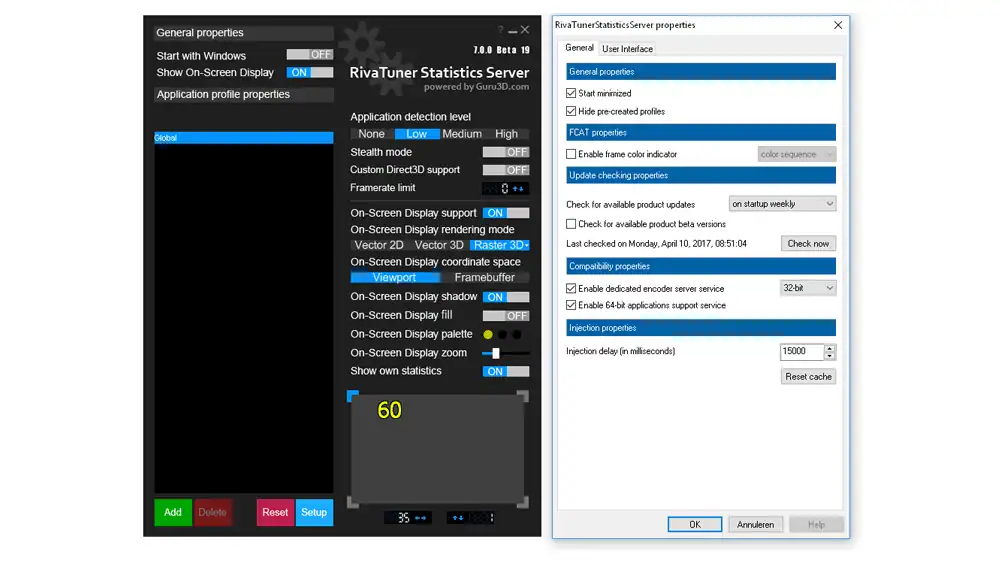This screenshot has width=999, height=561.
Task: Set detection level to High
Action: pos(507,134)
